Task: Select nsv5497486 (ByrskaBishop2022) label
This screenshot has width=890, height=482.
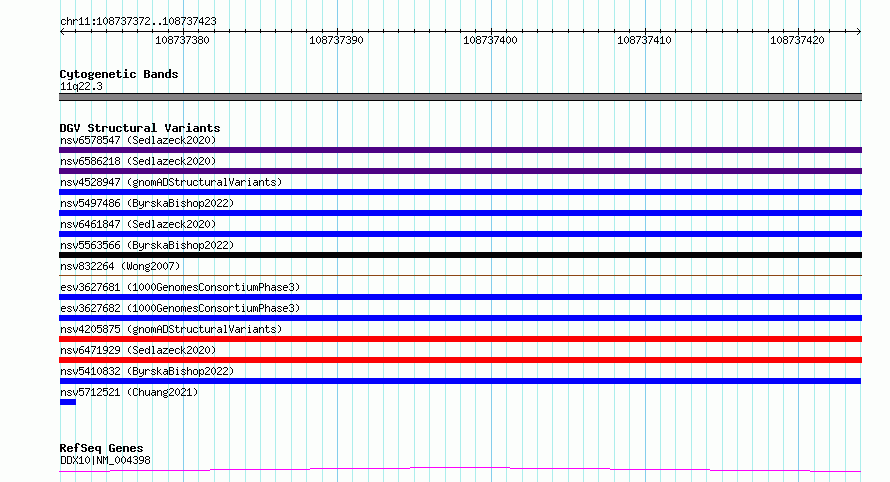Action: pos(147,203)
